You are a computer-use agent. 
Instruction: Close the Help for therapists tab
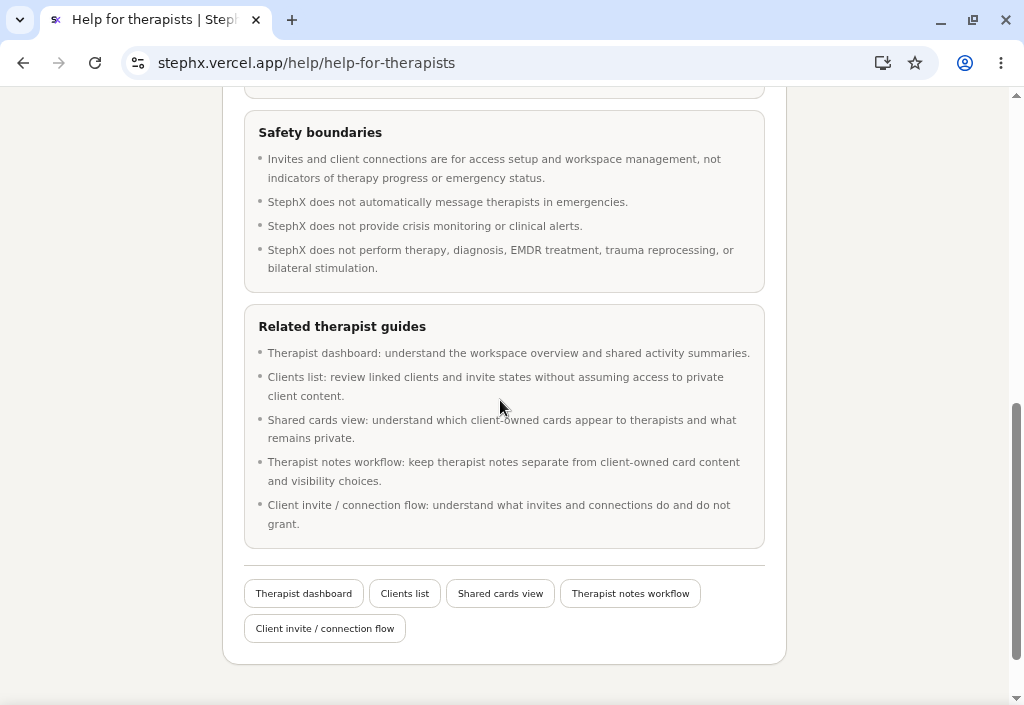click(256, 20)
